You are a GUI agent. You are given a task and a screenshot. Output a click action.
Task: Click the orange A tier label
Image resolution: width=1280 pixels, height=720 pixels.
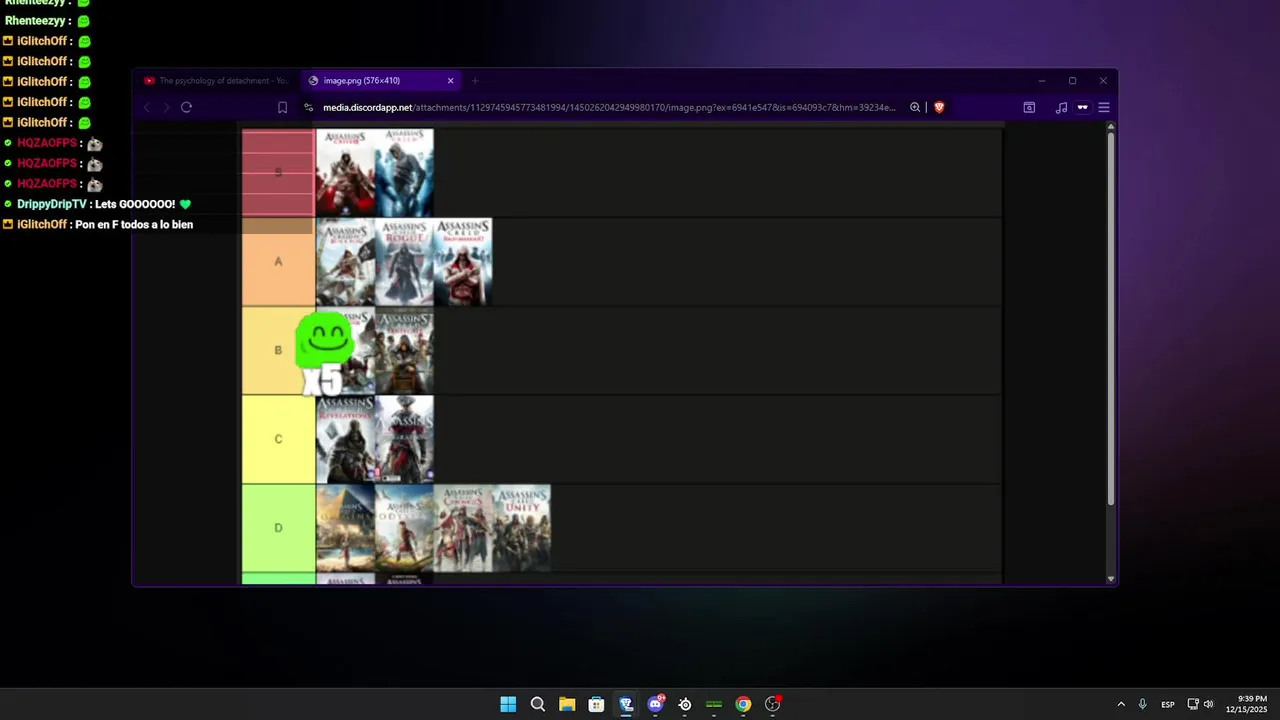pos(278,262)
